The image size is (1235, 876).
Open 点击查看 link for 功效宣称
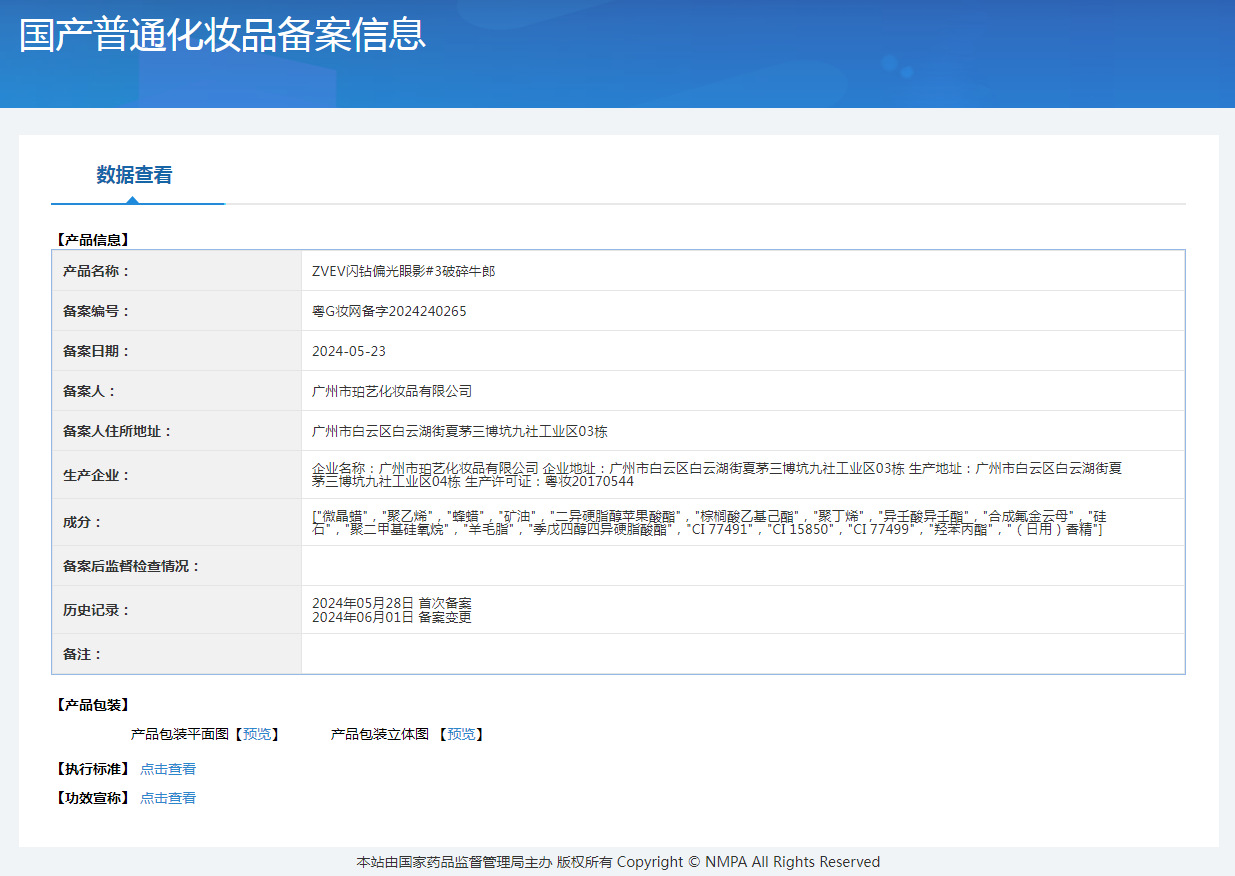coord(168,798)
